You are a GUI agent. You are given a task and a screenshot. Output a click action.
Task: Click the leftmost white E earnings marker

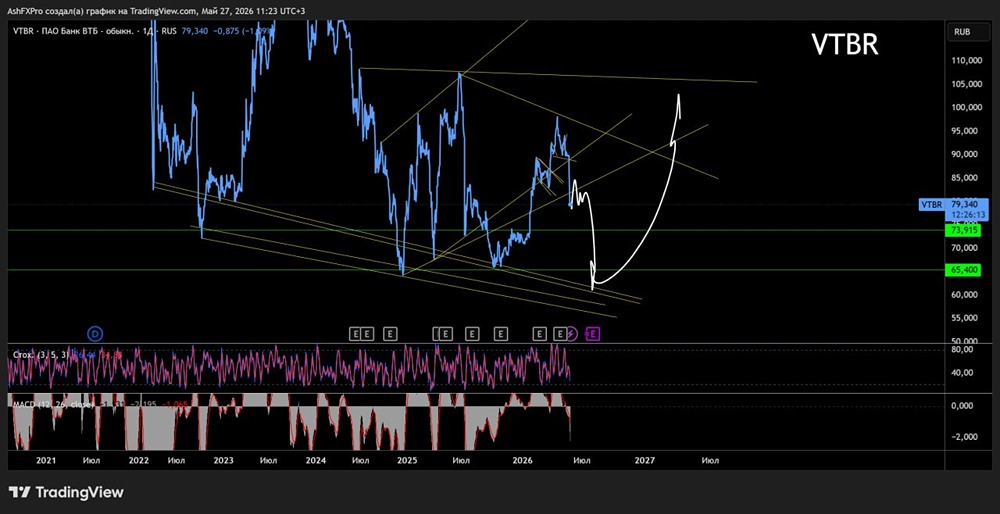click(355, 333)
